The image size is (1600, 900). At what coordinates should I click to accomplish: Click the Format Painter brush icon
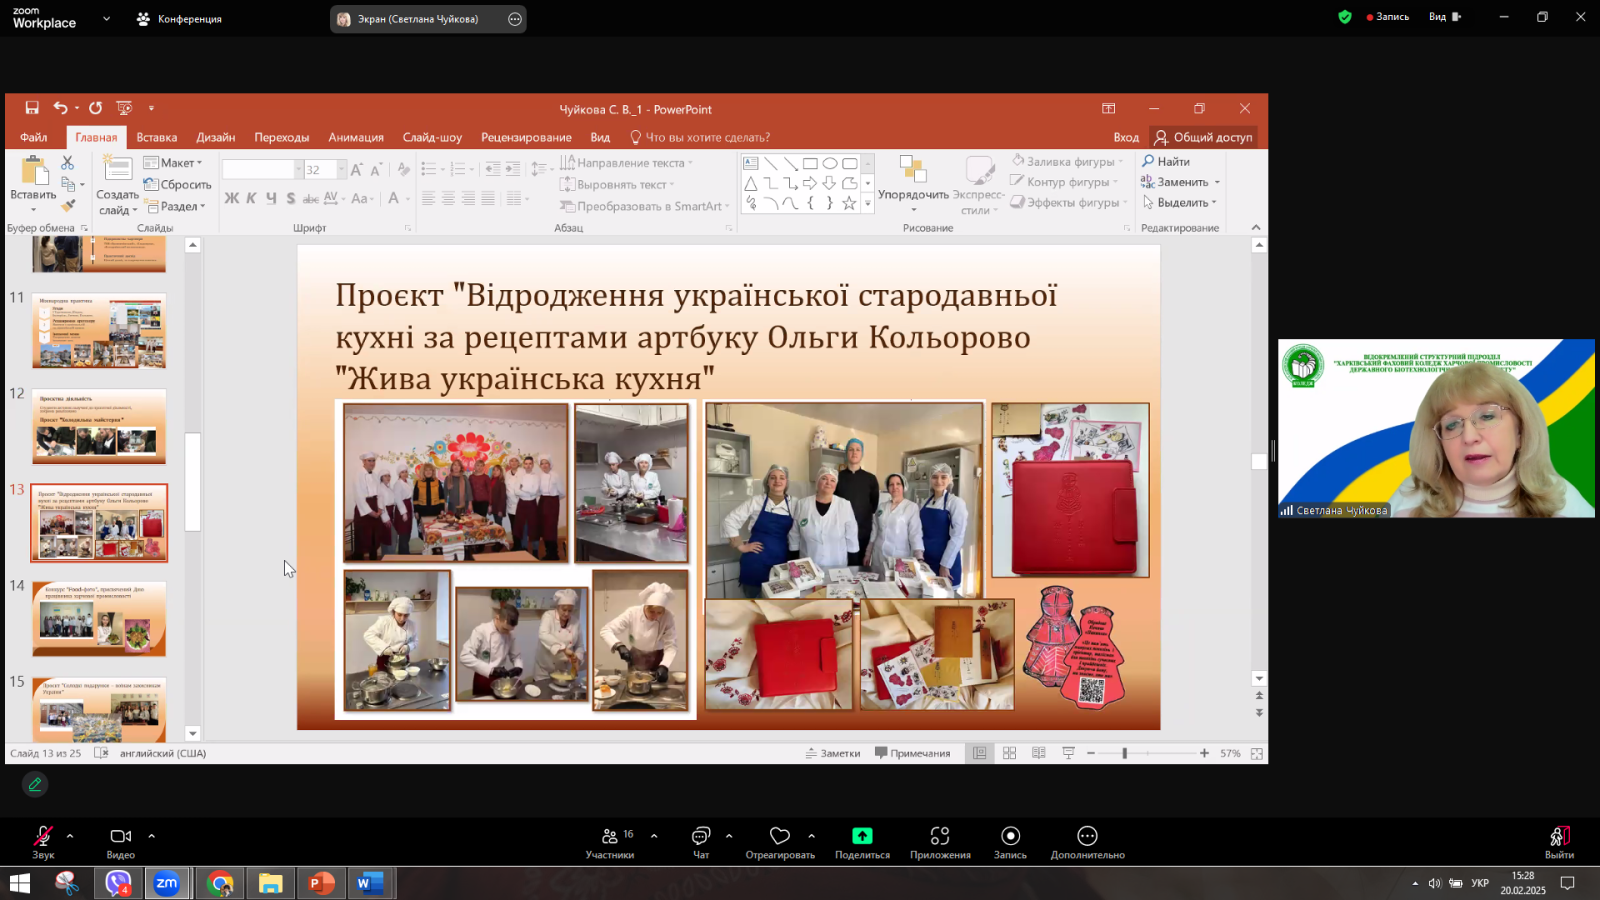(x=67, y=206)
